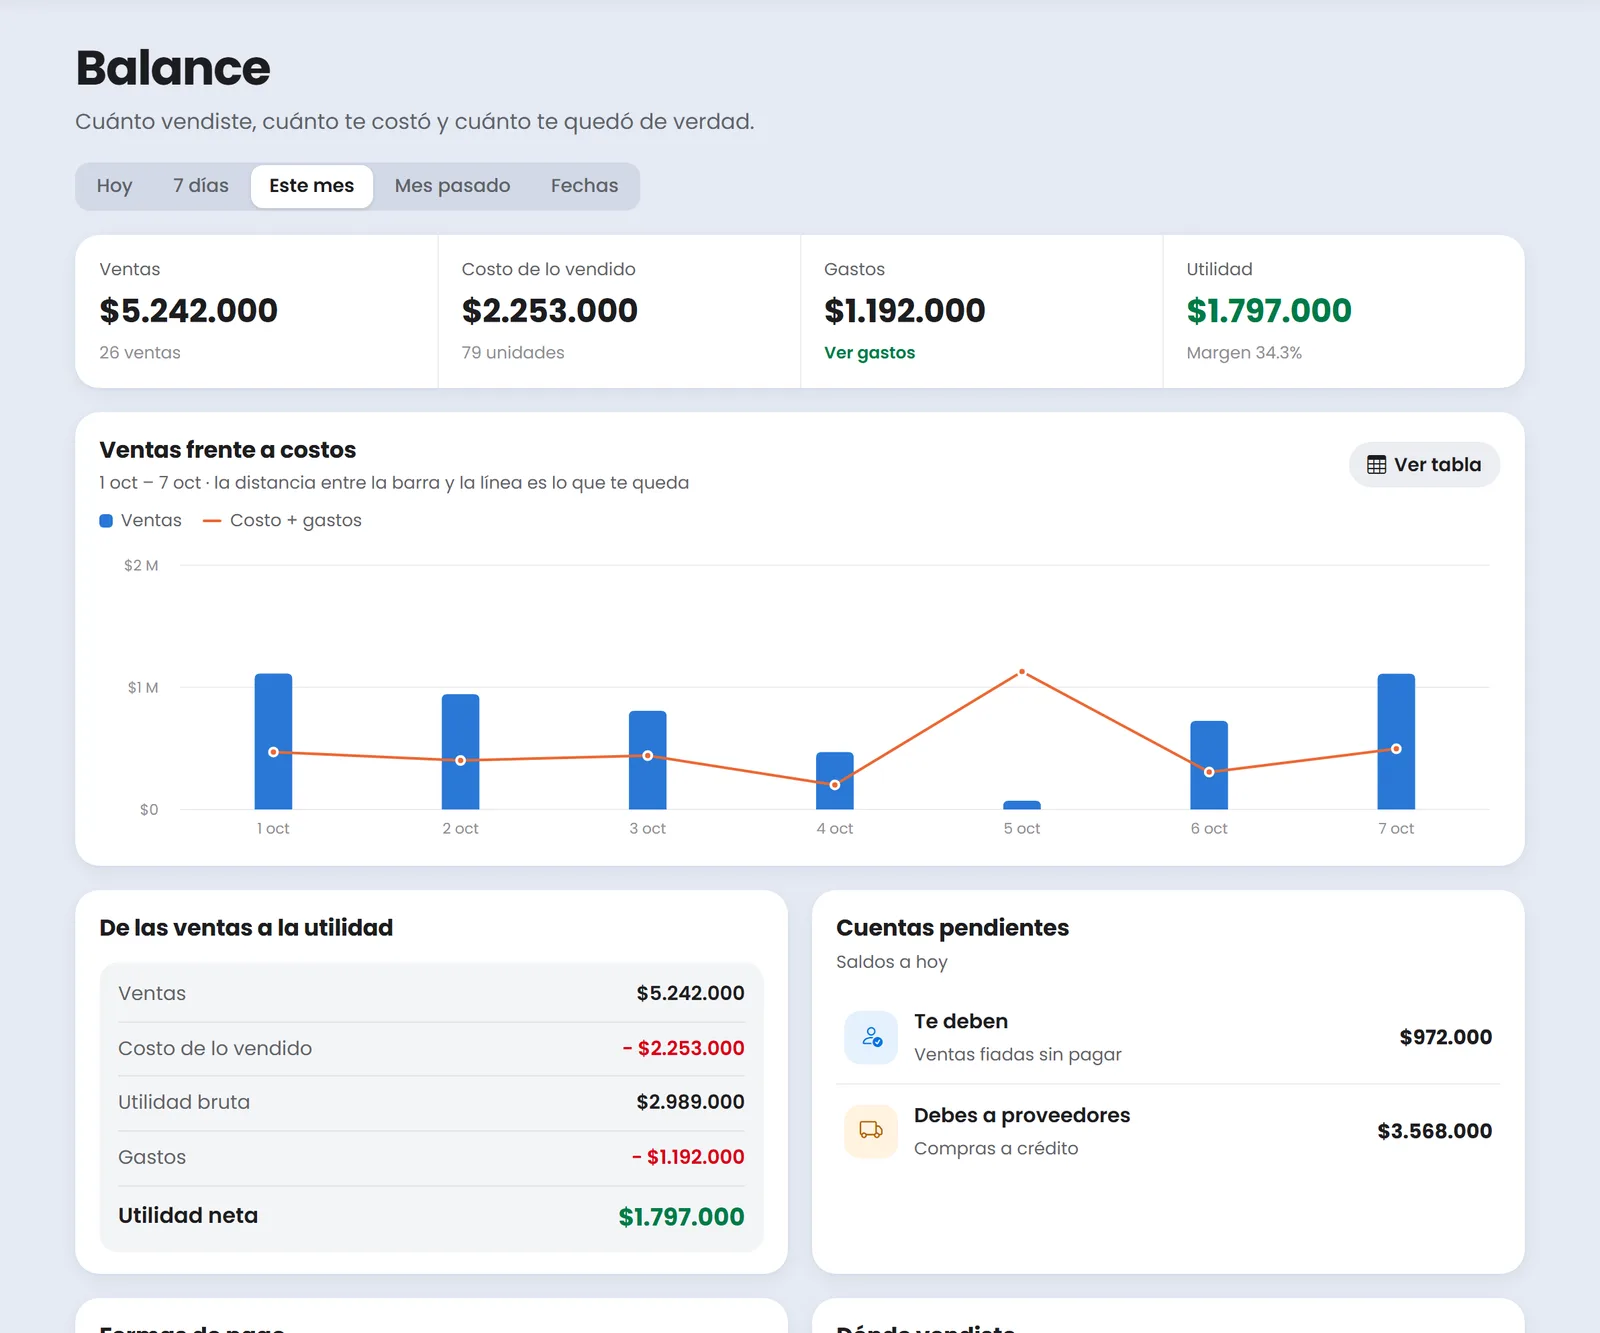Click the Ventas frente a costos heading

228,450
